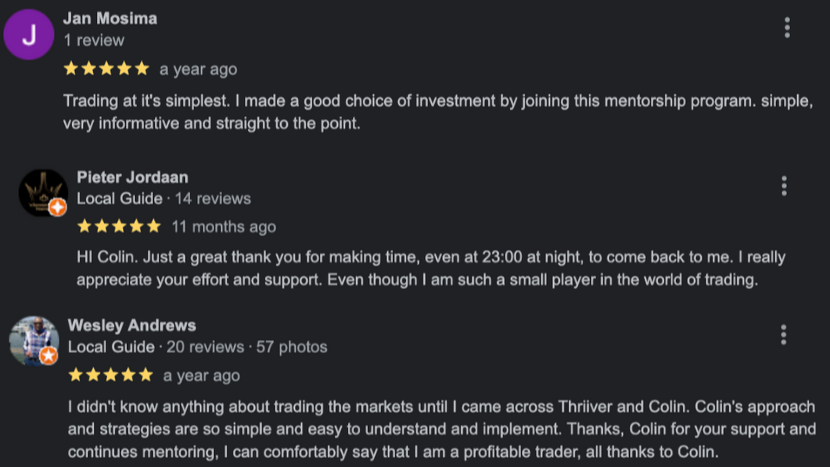Viewport: 830px width, 467px height.
Task: Click the five-star rating on Wesley Andrews' review
Action: [x=110, y=376]
